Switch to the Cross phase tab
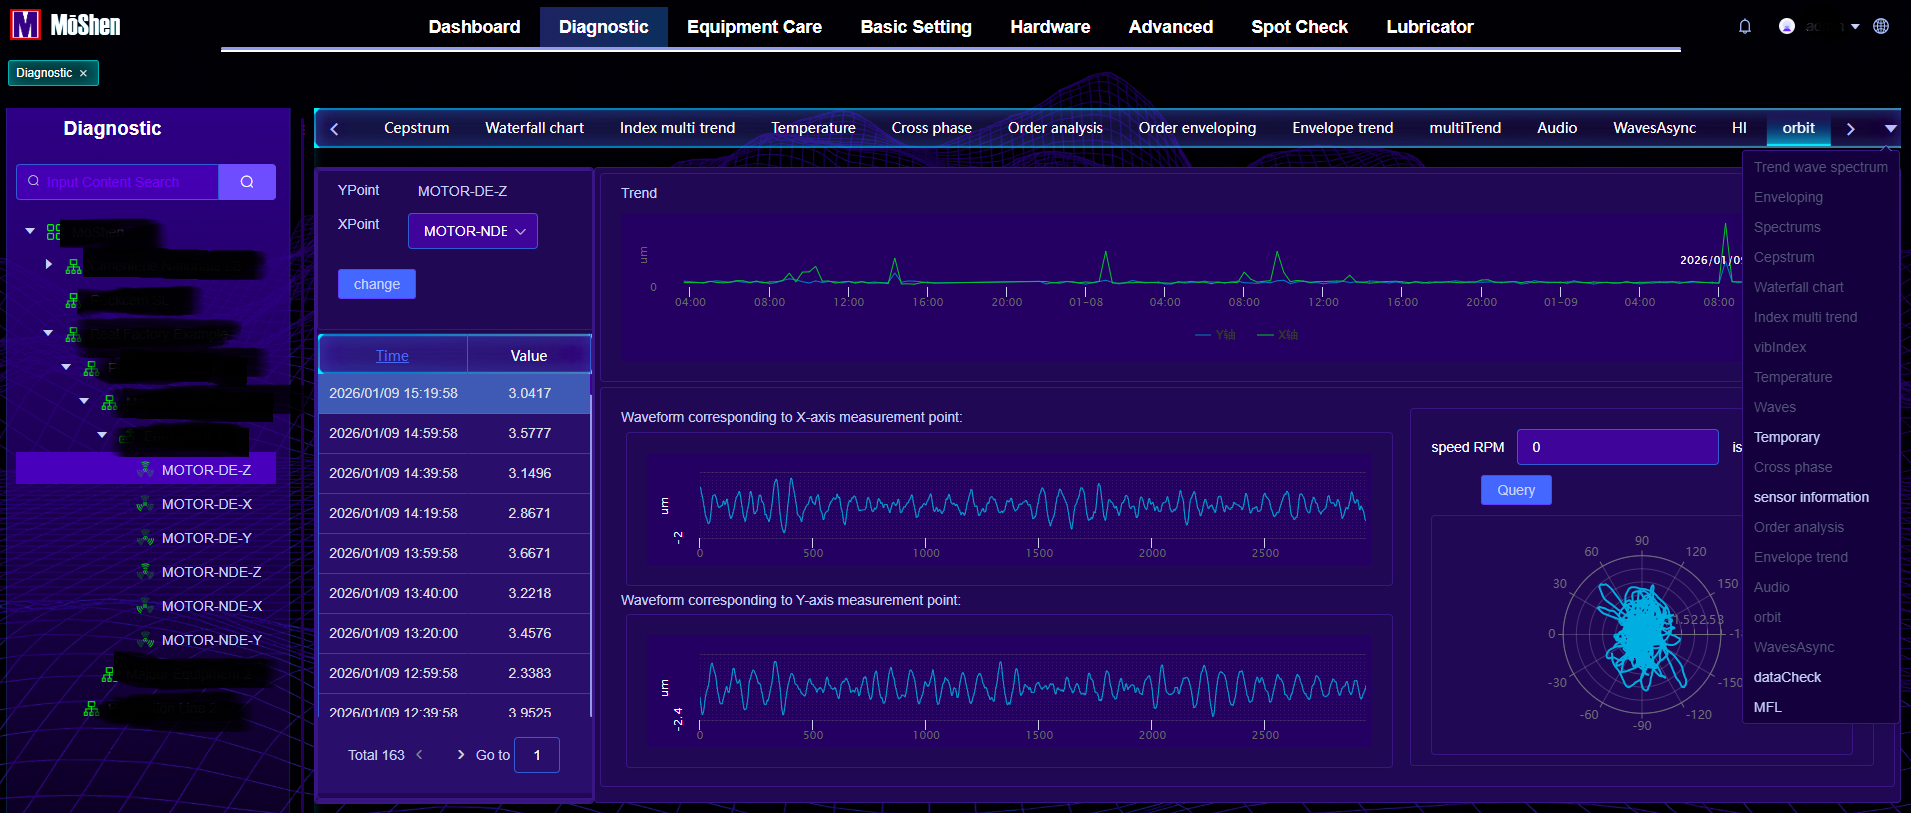 [x=931, y=128]
